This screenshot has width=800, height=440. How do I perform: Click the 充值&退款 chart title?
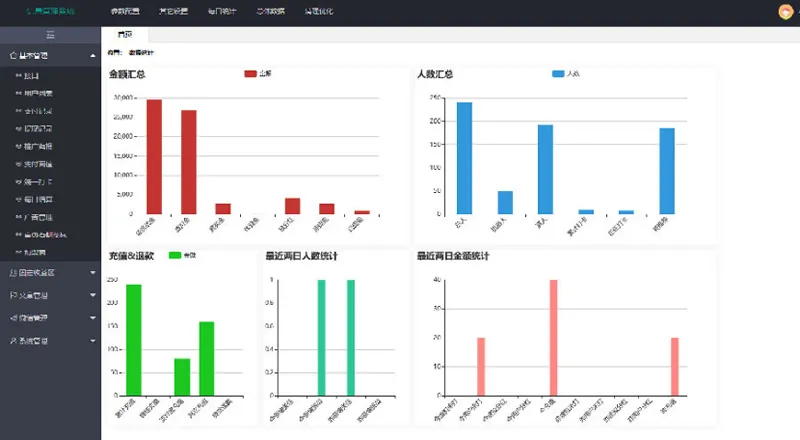(131, 256)
